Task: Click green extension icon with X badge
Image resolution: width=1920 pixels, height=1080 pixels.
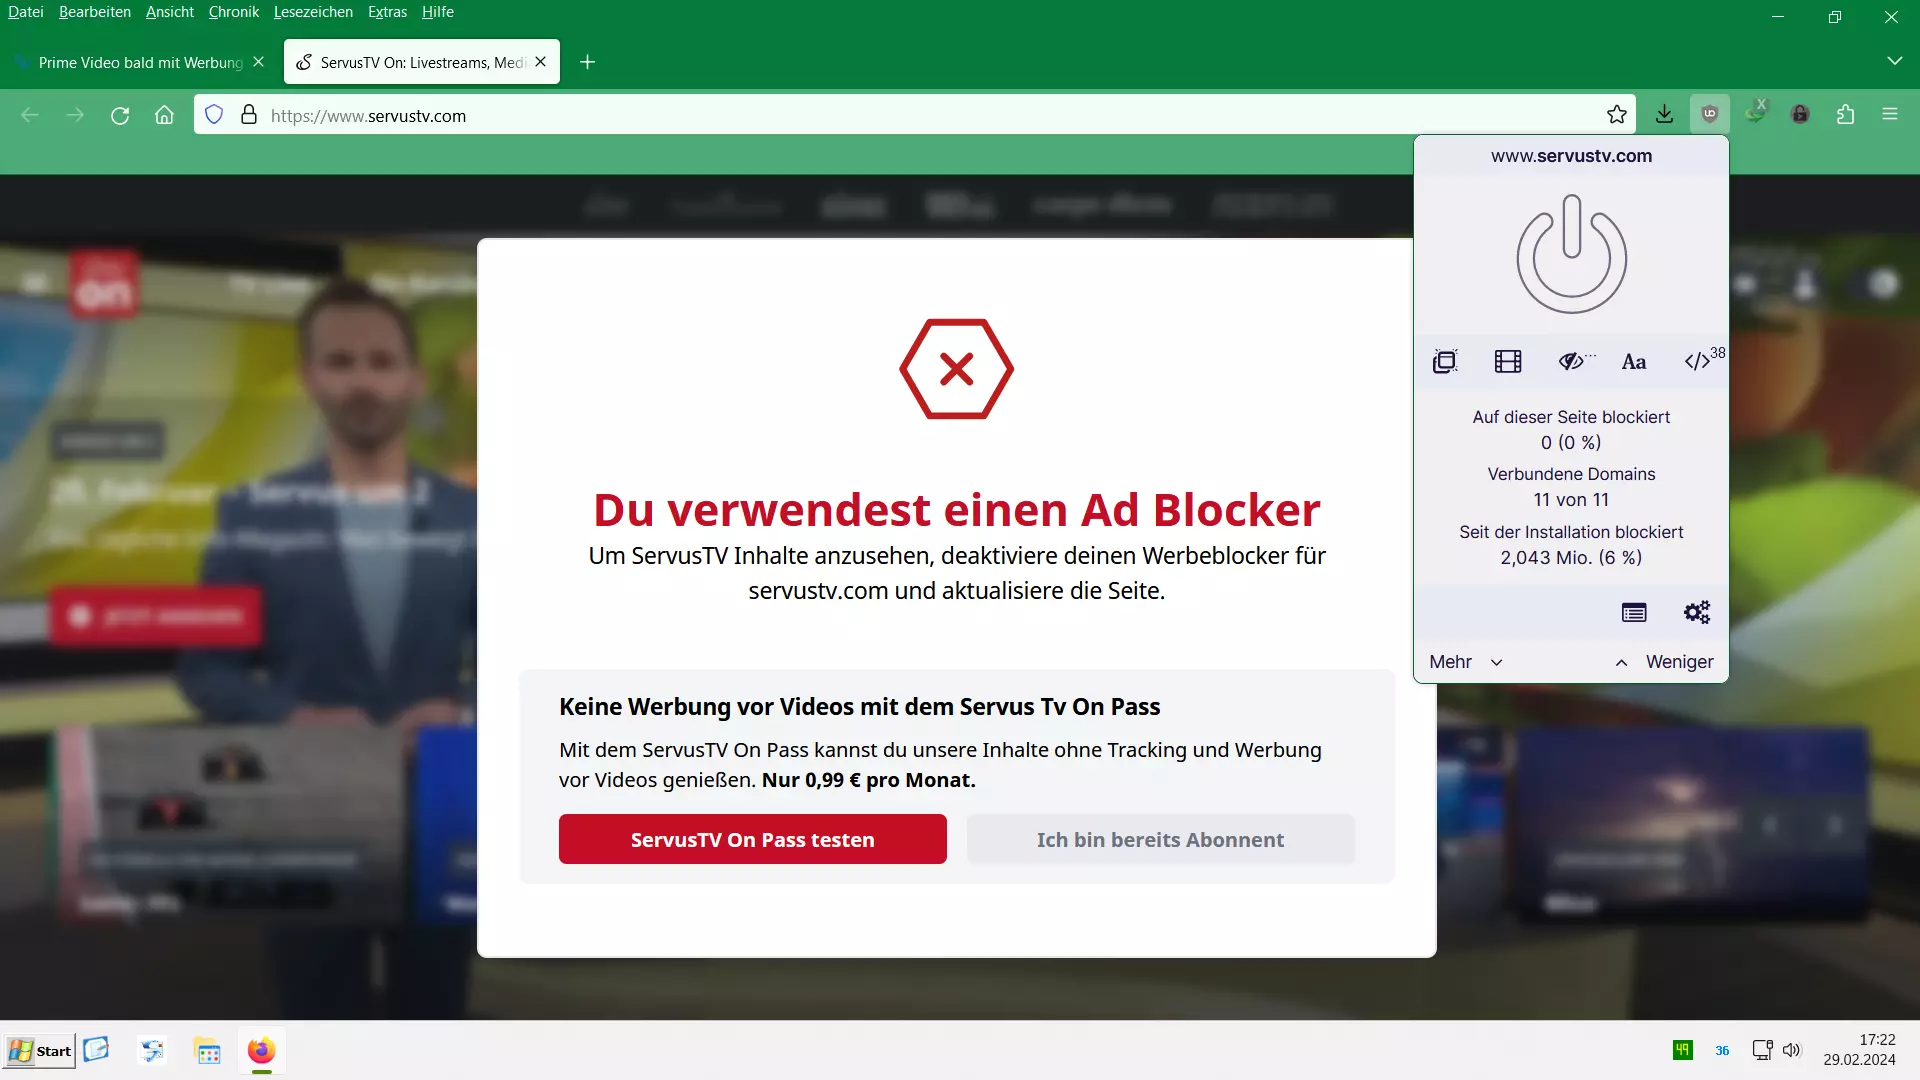Action: (x=1756, y=112)
